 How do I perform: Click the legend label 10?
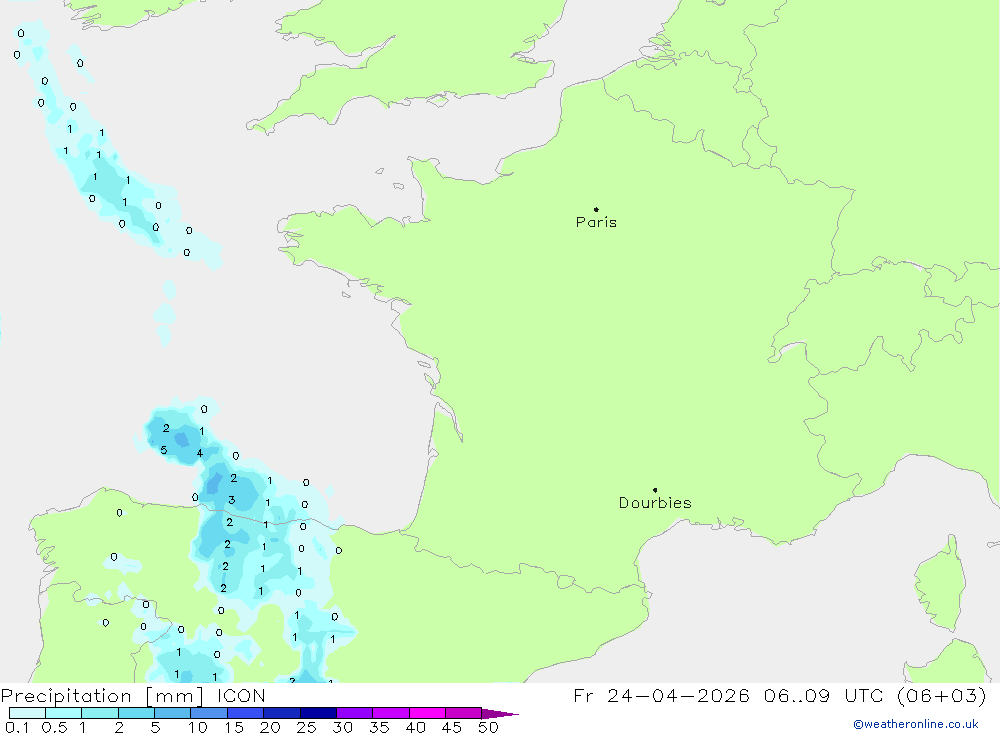pos(198,727)
